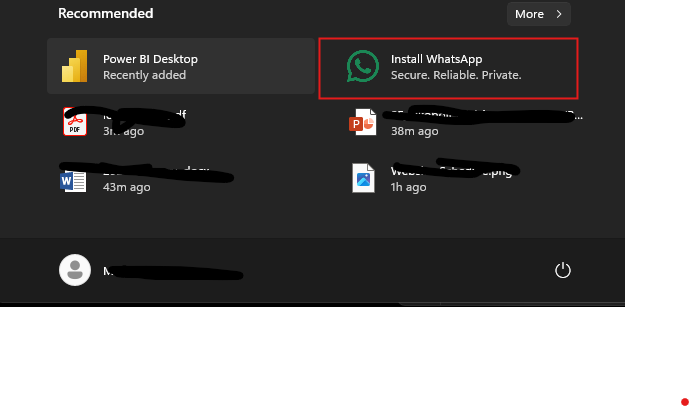Open the PNG image file icon from 1h ago
Image resolution: width=689 pixels, height=407 pixels.
(363, 178)
